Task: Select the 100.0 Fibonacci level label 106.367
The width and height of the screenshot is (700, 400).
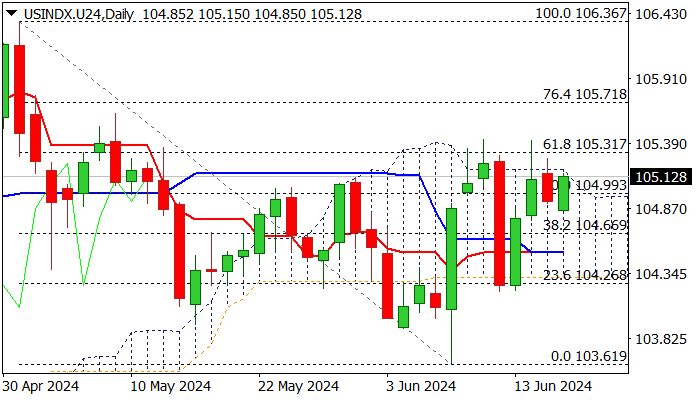Action: coord(580,15)
